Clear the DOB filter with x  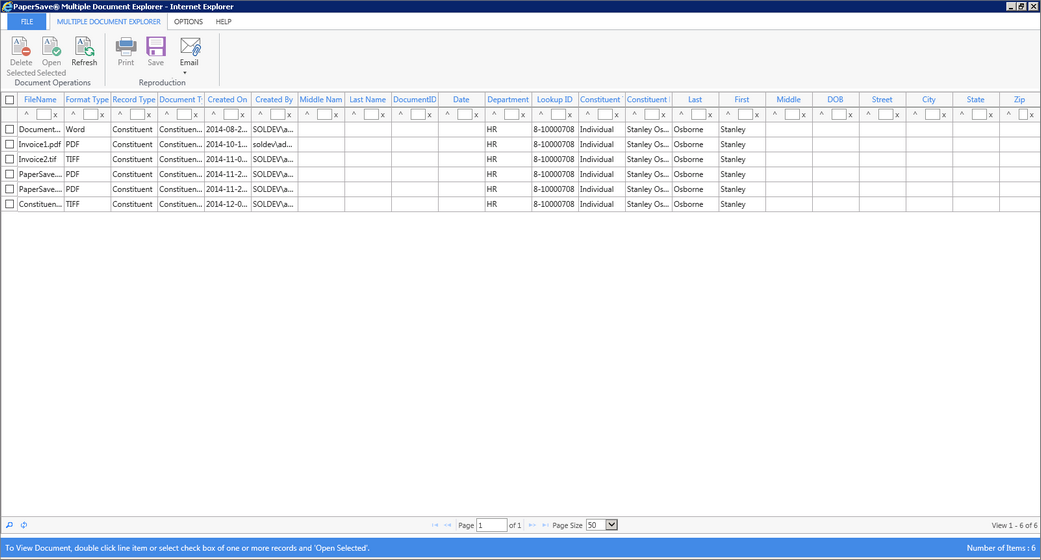click(x=850, y=115)
